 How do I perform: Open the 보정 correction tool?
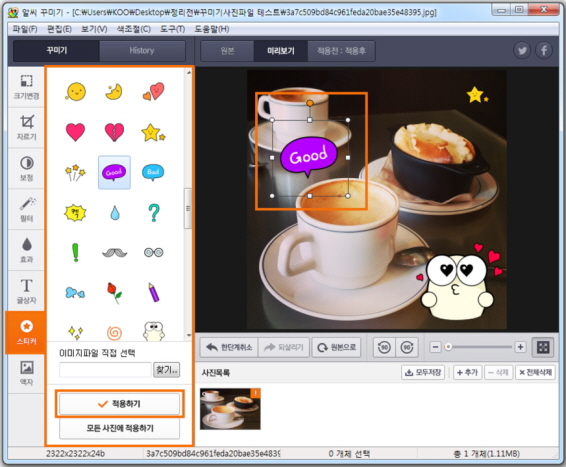26,168
